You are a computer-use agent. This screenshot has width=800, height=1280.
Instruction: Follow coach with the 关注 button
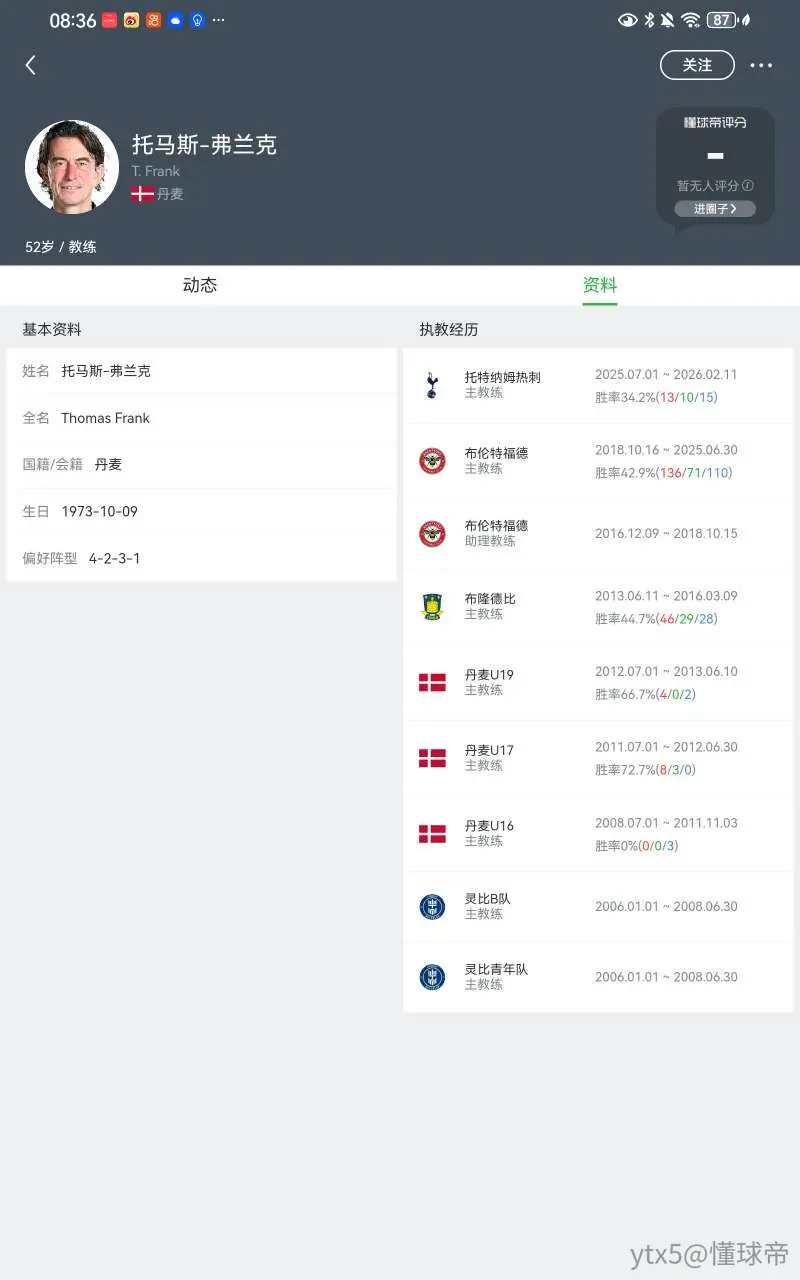(x=697, y=65)
